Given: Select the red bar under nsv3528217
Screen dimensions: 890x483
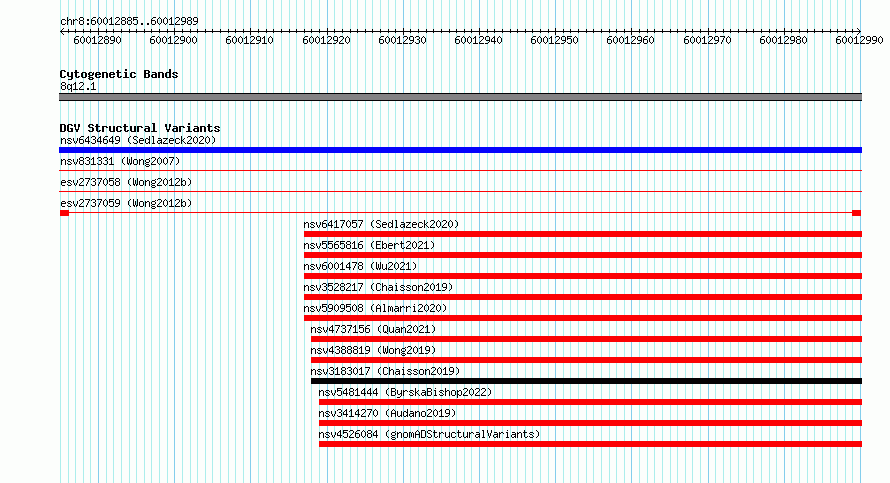Looking at the screenshot, I should [583, 297].
